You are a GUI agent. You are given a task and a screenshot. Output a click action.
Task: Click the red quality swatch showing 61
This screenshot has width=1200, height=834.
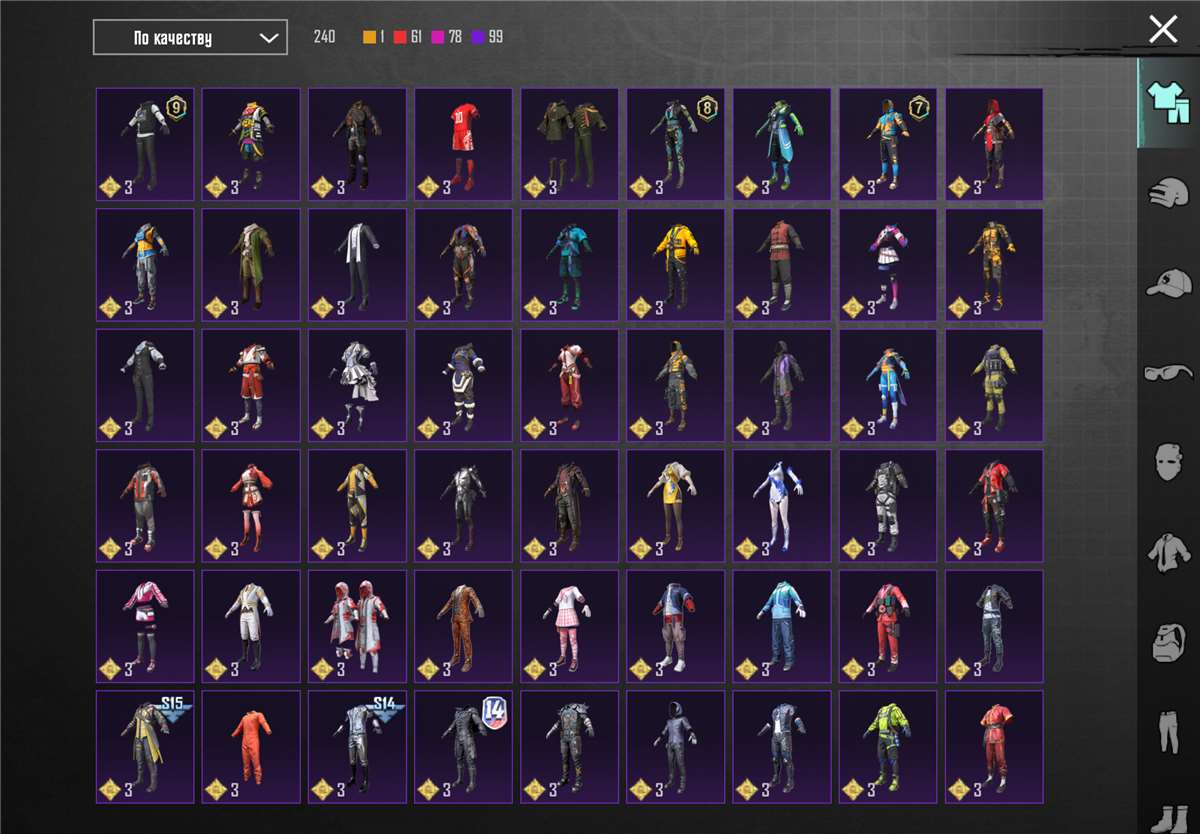(400, 37)
